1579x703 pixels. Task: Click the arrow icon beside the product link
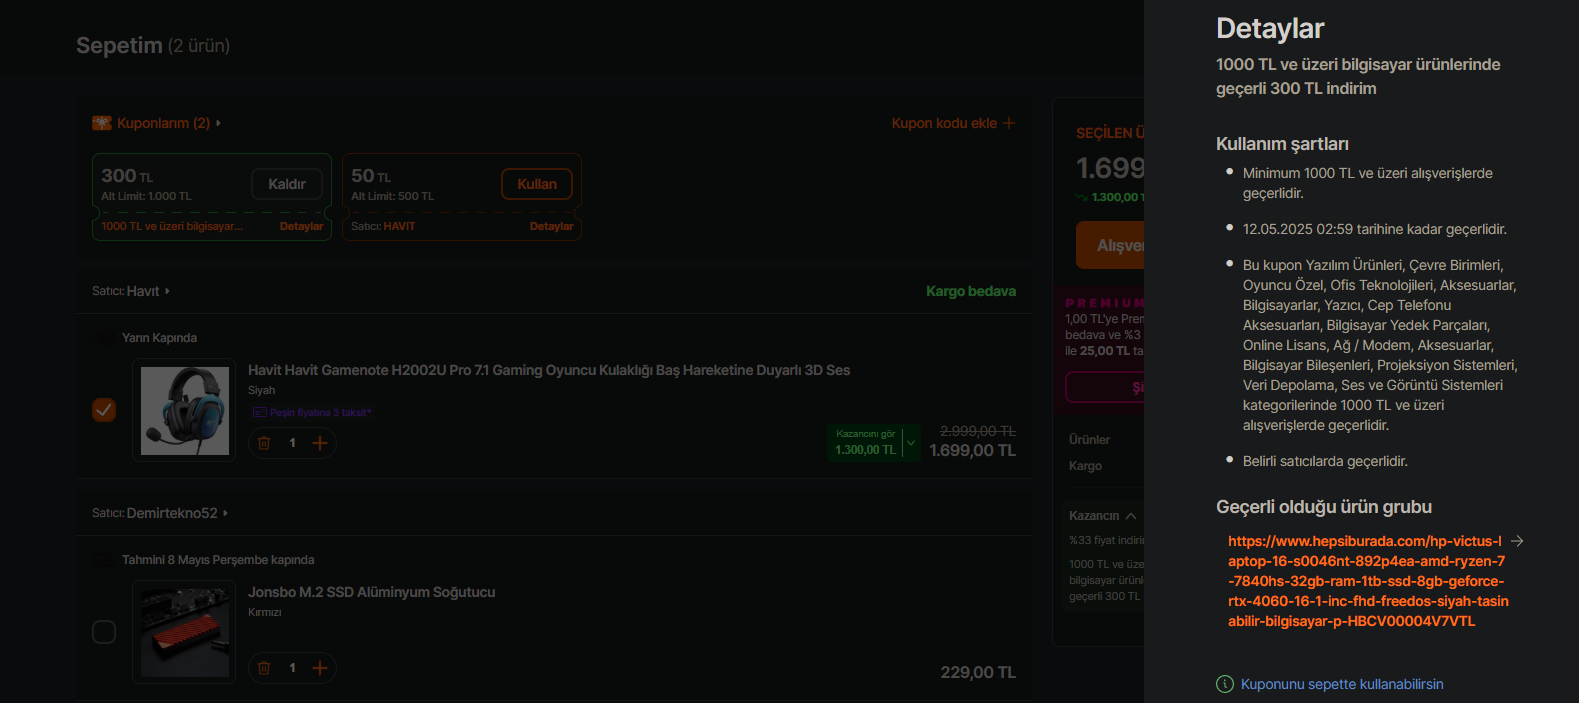[1517, 541]
